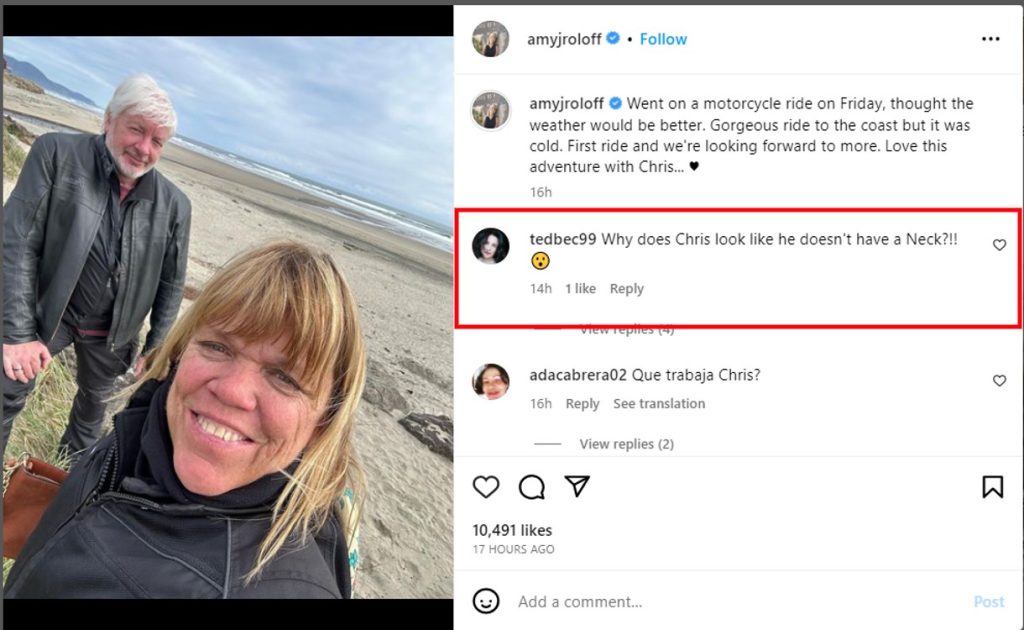Click See translation on adacabrera02's comment

click(659, 404)
